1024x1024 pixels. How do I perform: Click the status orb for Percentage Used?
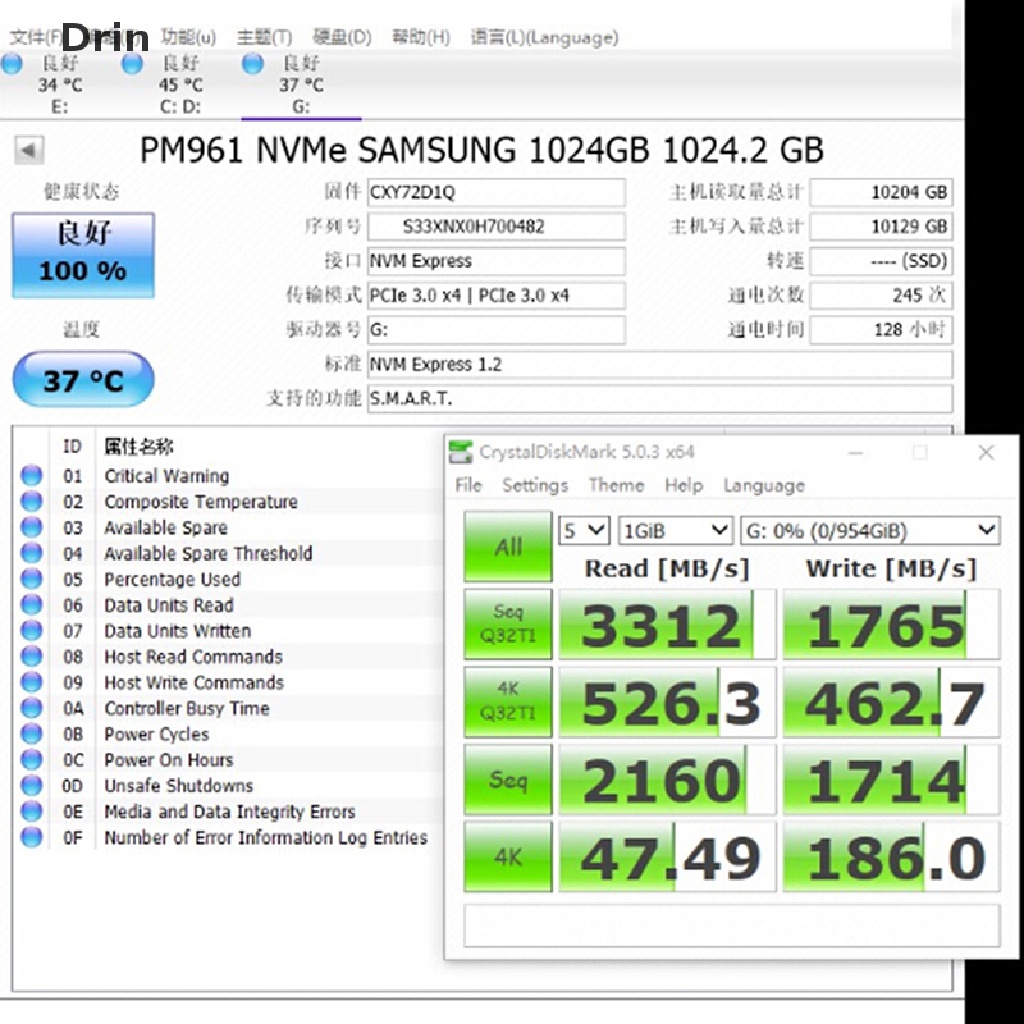coord(31,579)
